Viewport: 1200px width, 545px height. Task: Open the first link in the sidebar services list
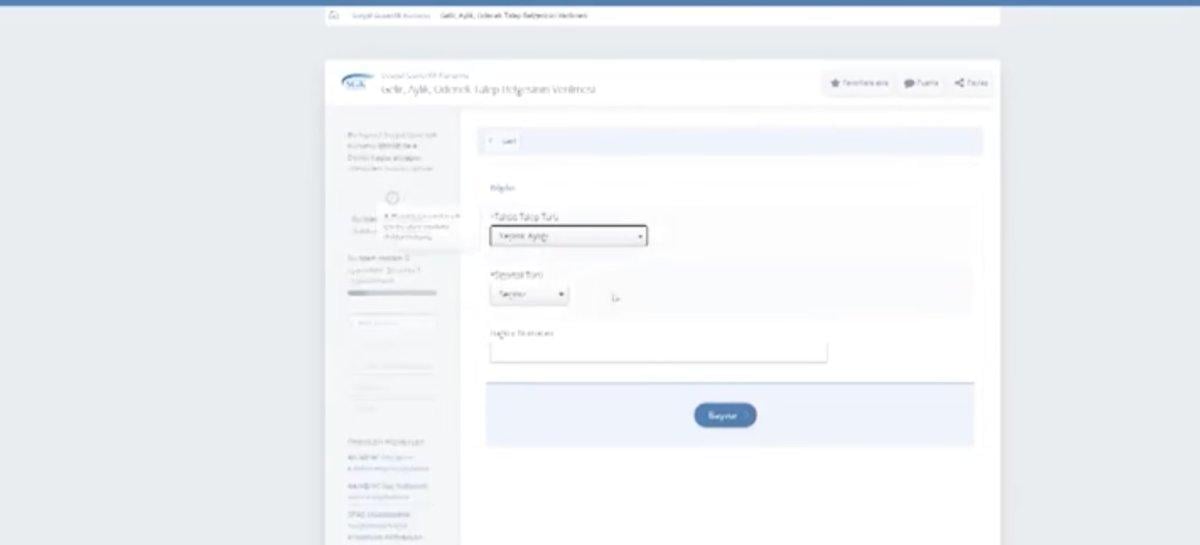(388, 462)
